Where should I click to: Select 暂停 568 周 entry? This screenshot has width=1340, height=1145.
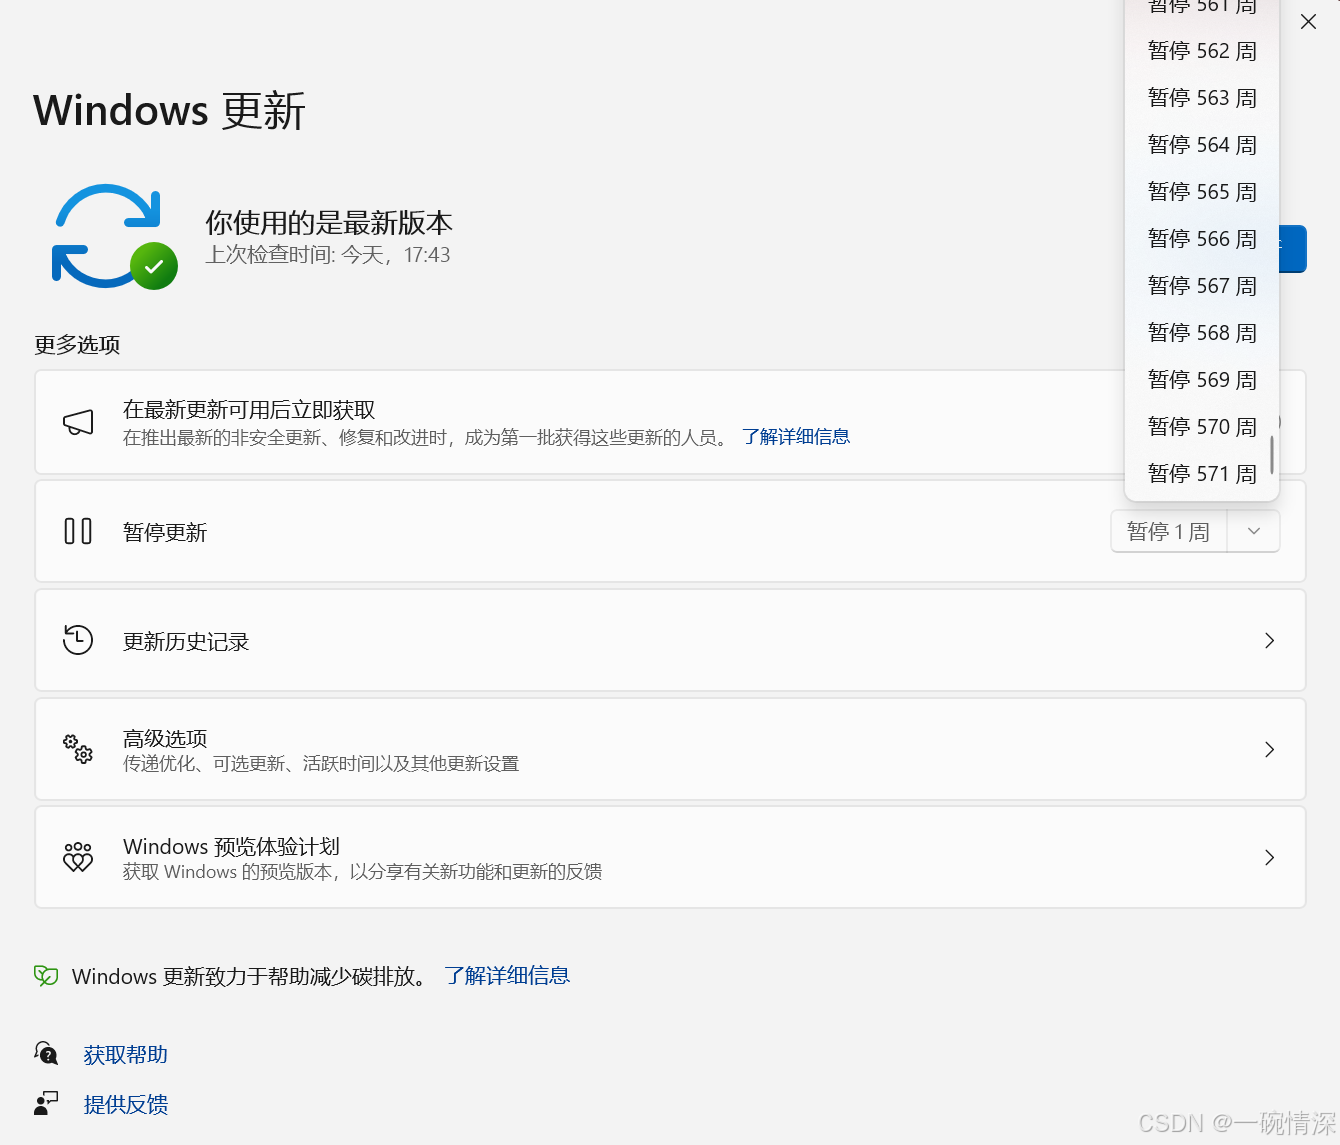(x=1202, y=333)
